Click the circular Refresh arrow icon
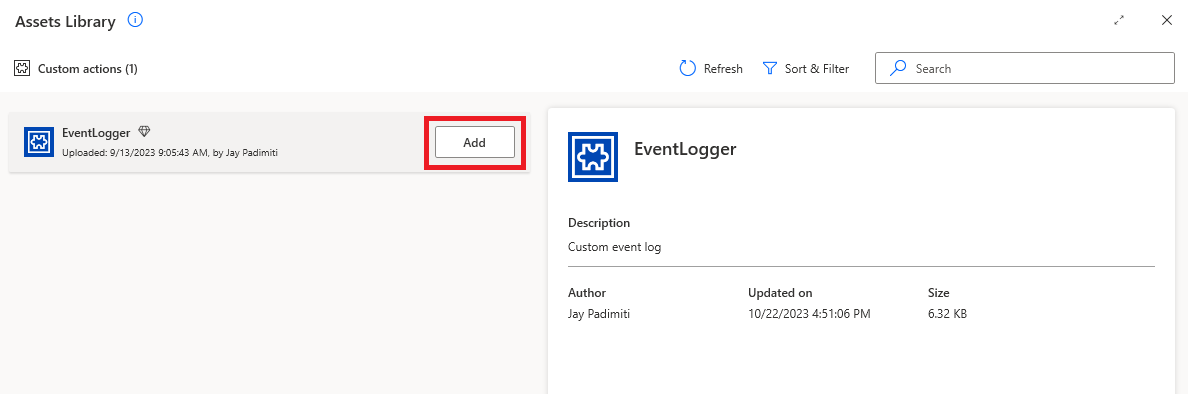 [687, 68]
